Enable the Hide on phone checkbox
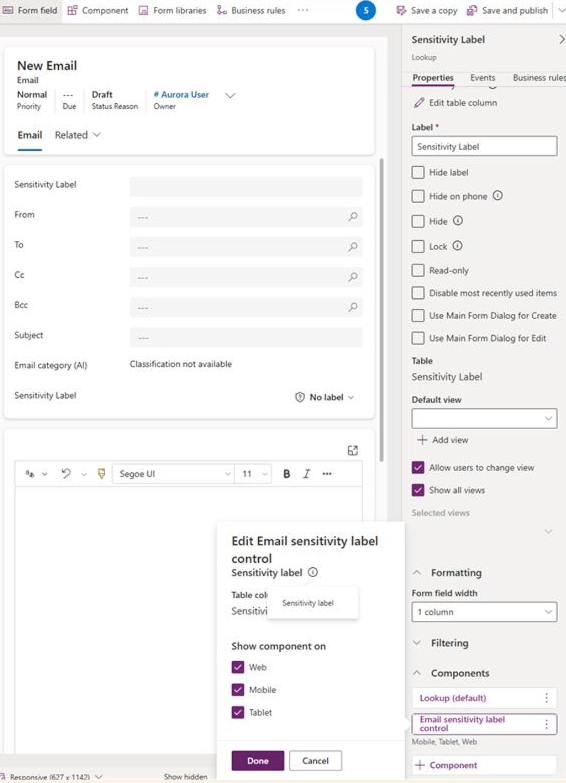 418,196
